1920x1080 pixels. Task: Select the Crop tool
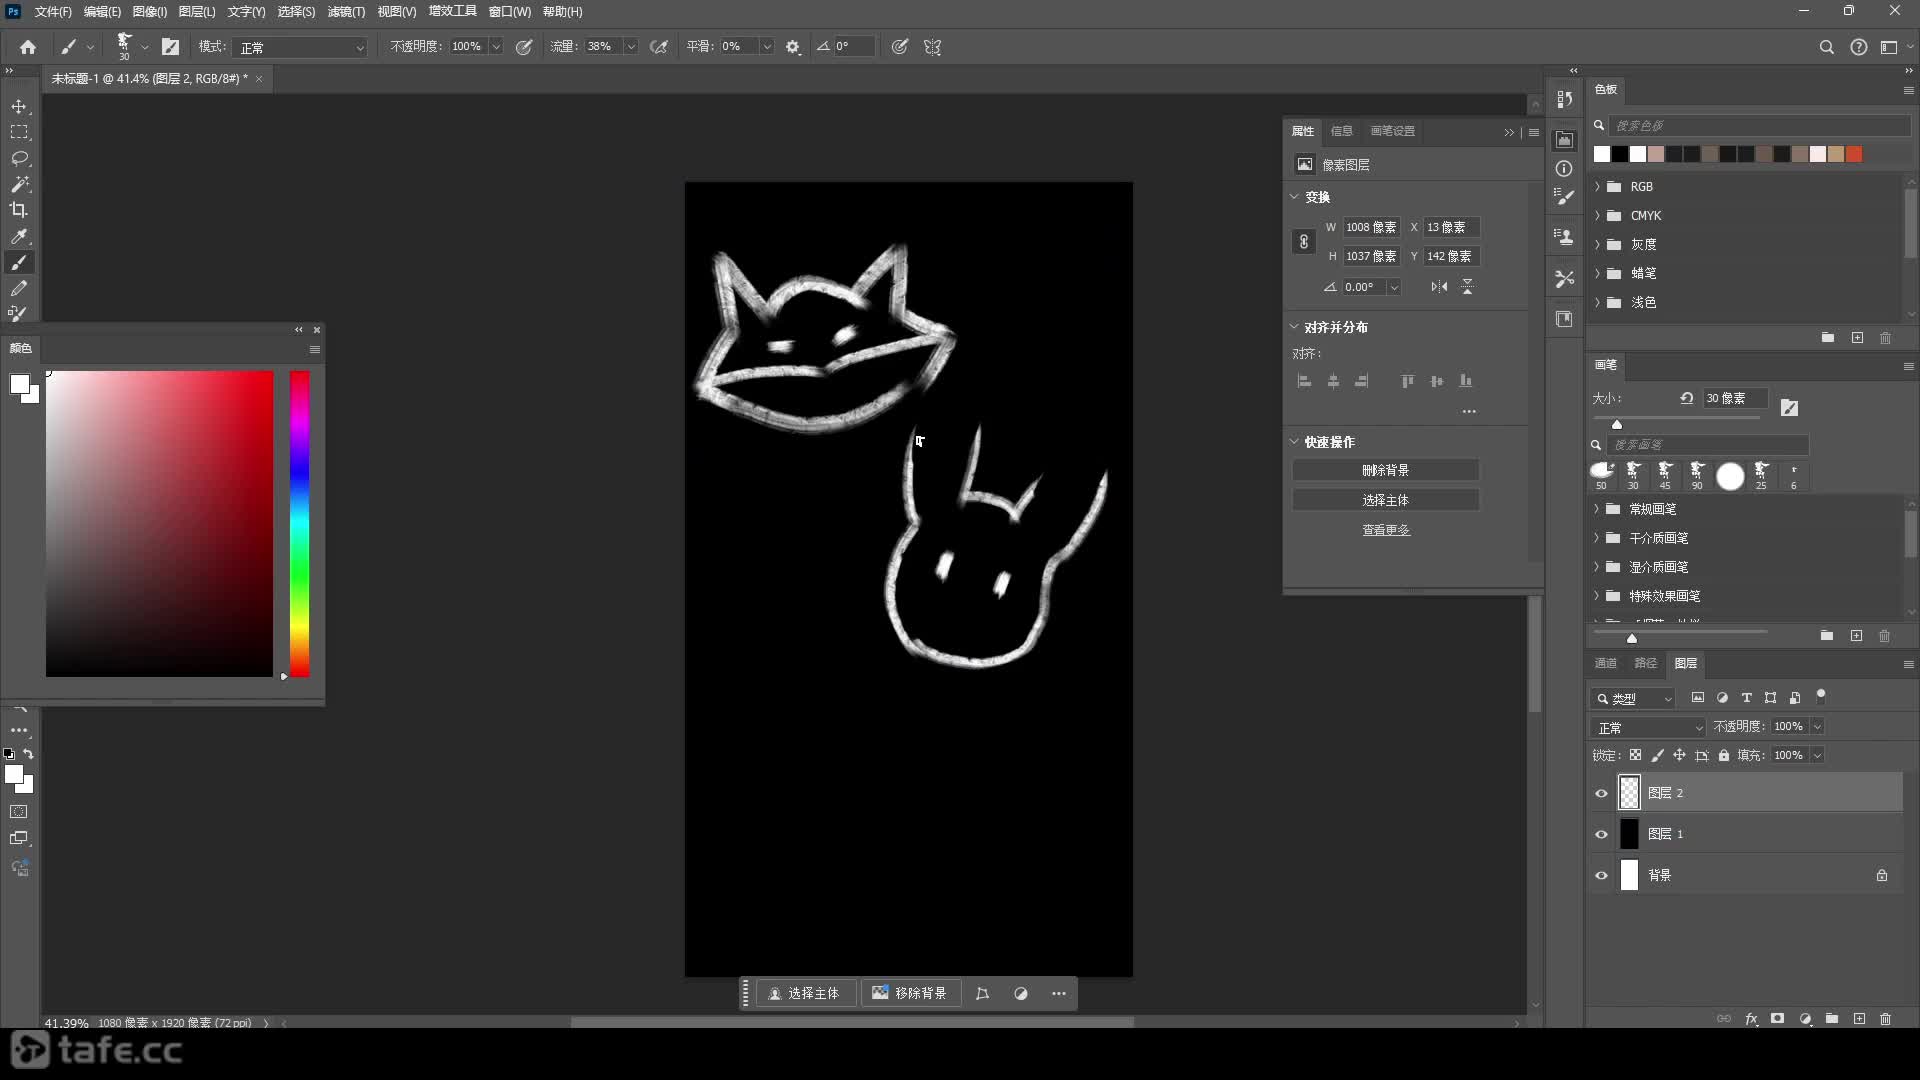pos(19,210)
